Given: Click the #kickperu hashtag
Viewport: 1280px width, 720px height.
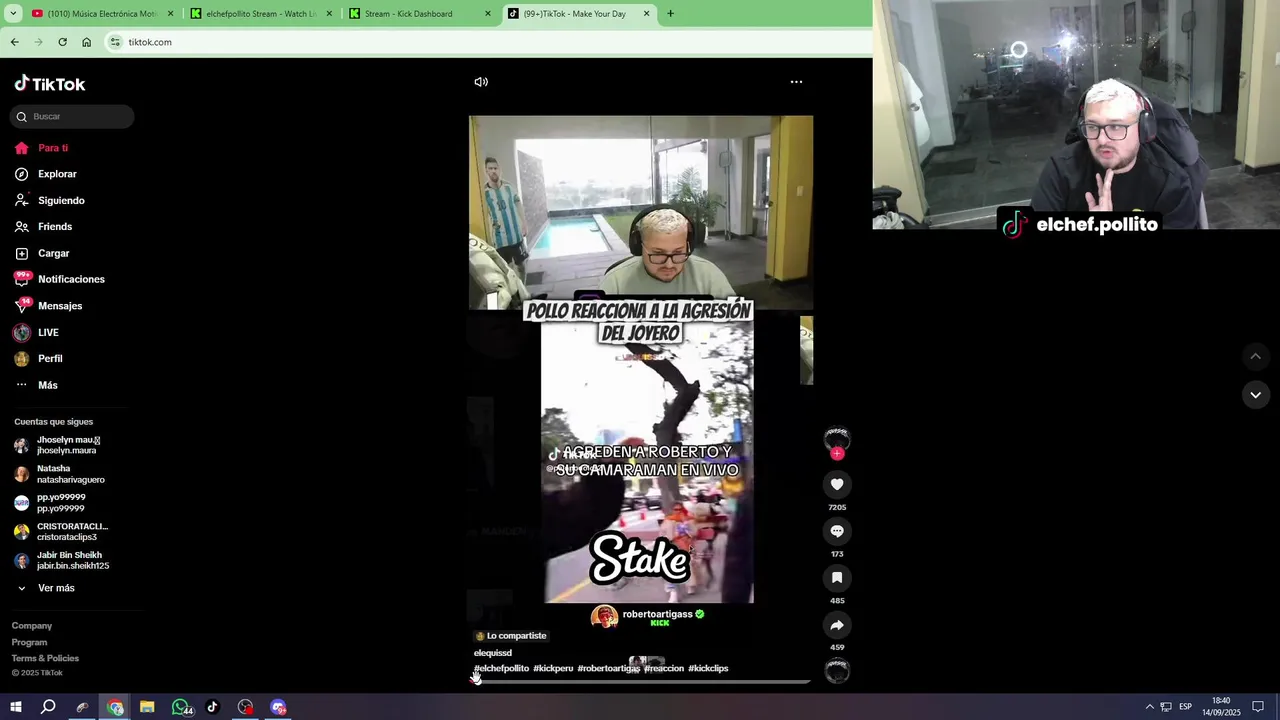Looking at the screenshot, I should point(553,668).
